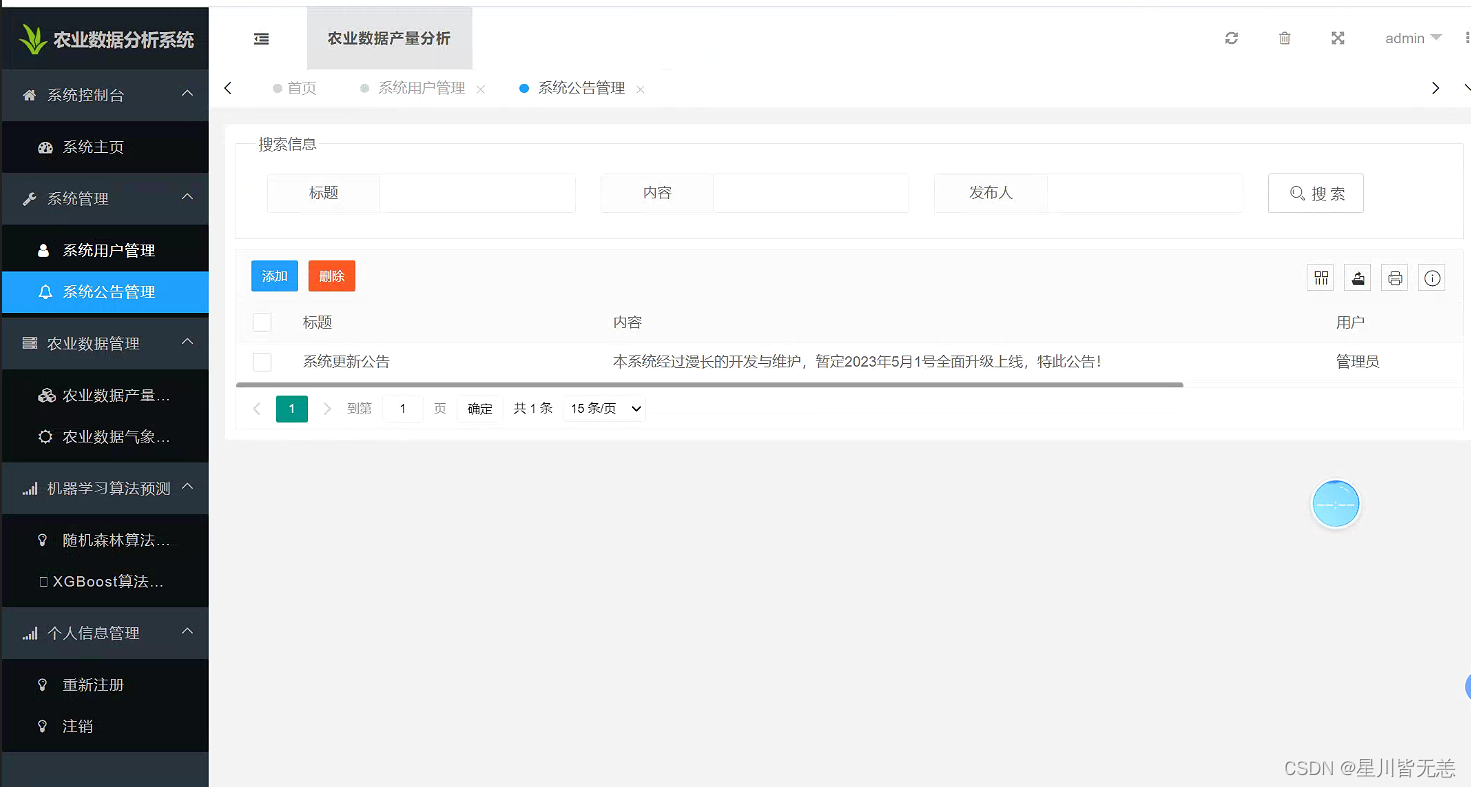This screenshot has width=1471, height=787.
Task: Click the trash icon near admin
Action: click(1284, 37)
